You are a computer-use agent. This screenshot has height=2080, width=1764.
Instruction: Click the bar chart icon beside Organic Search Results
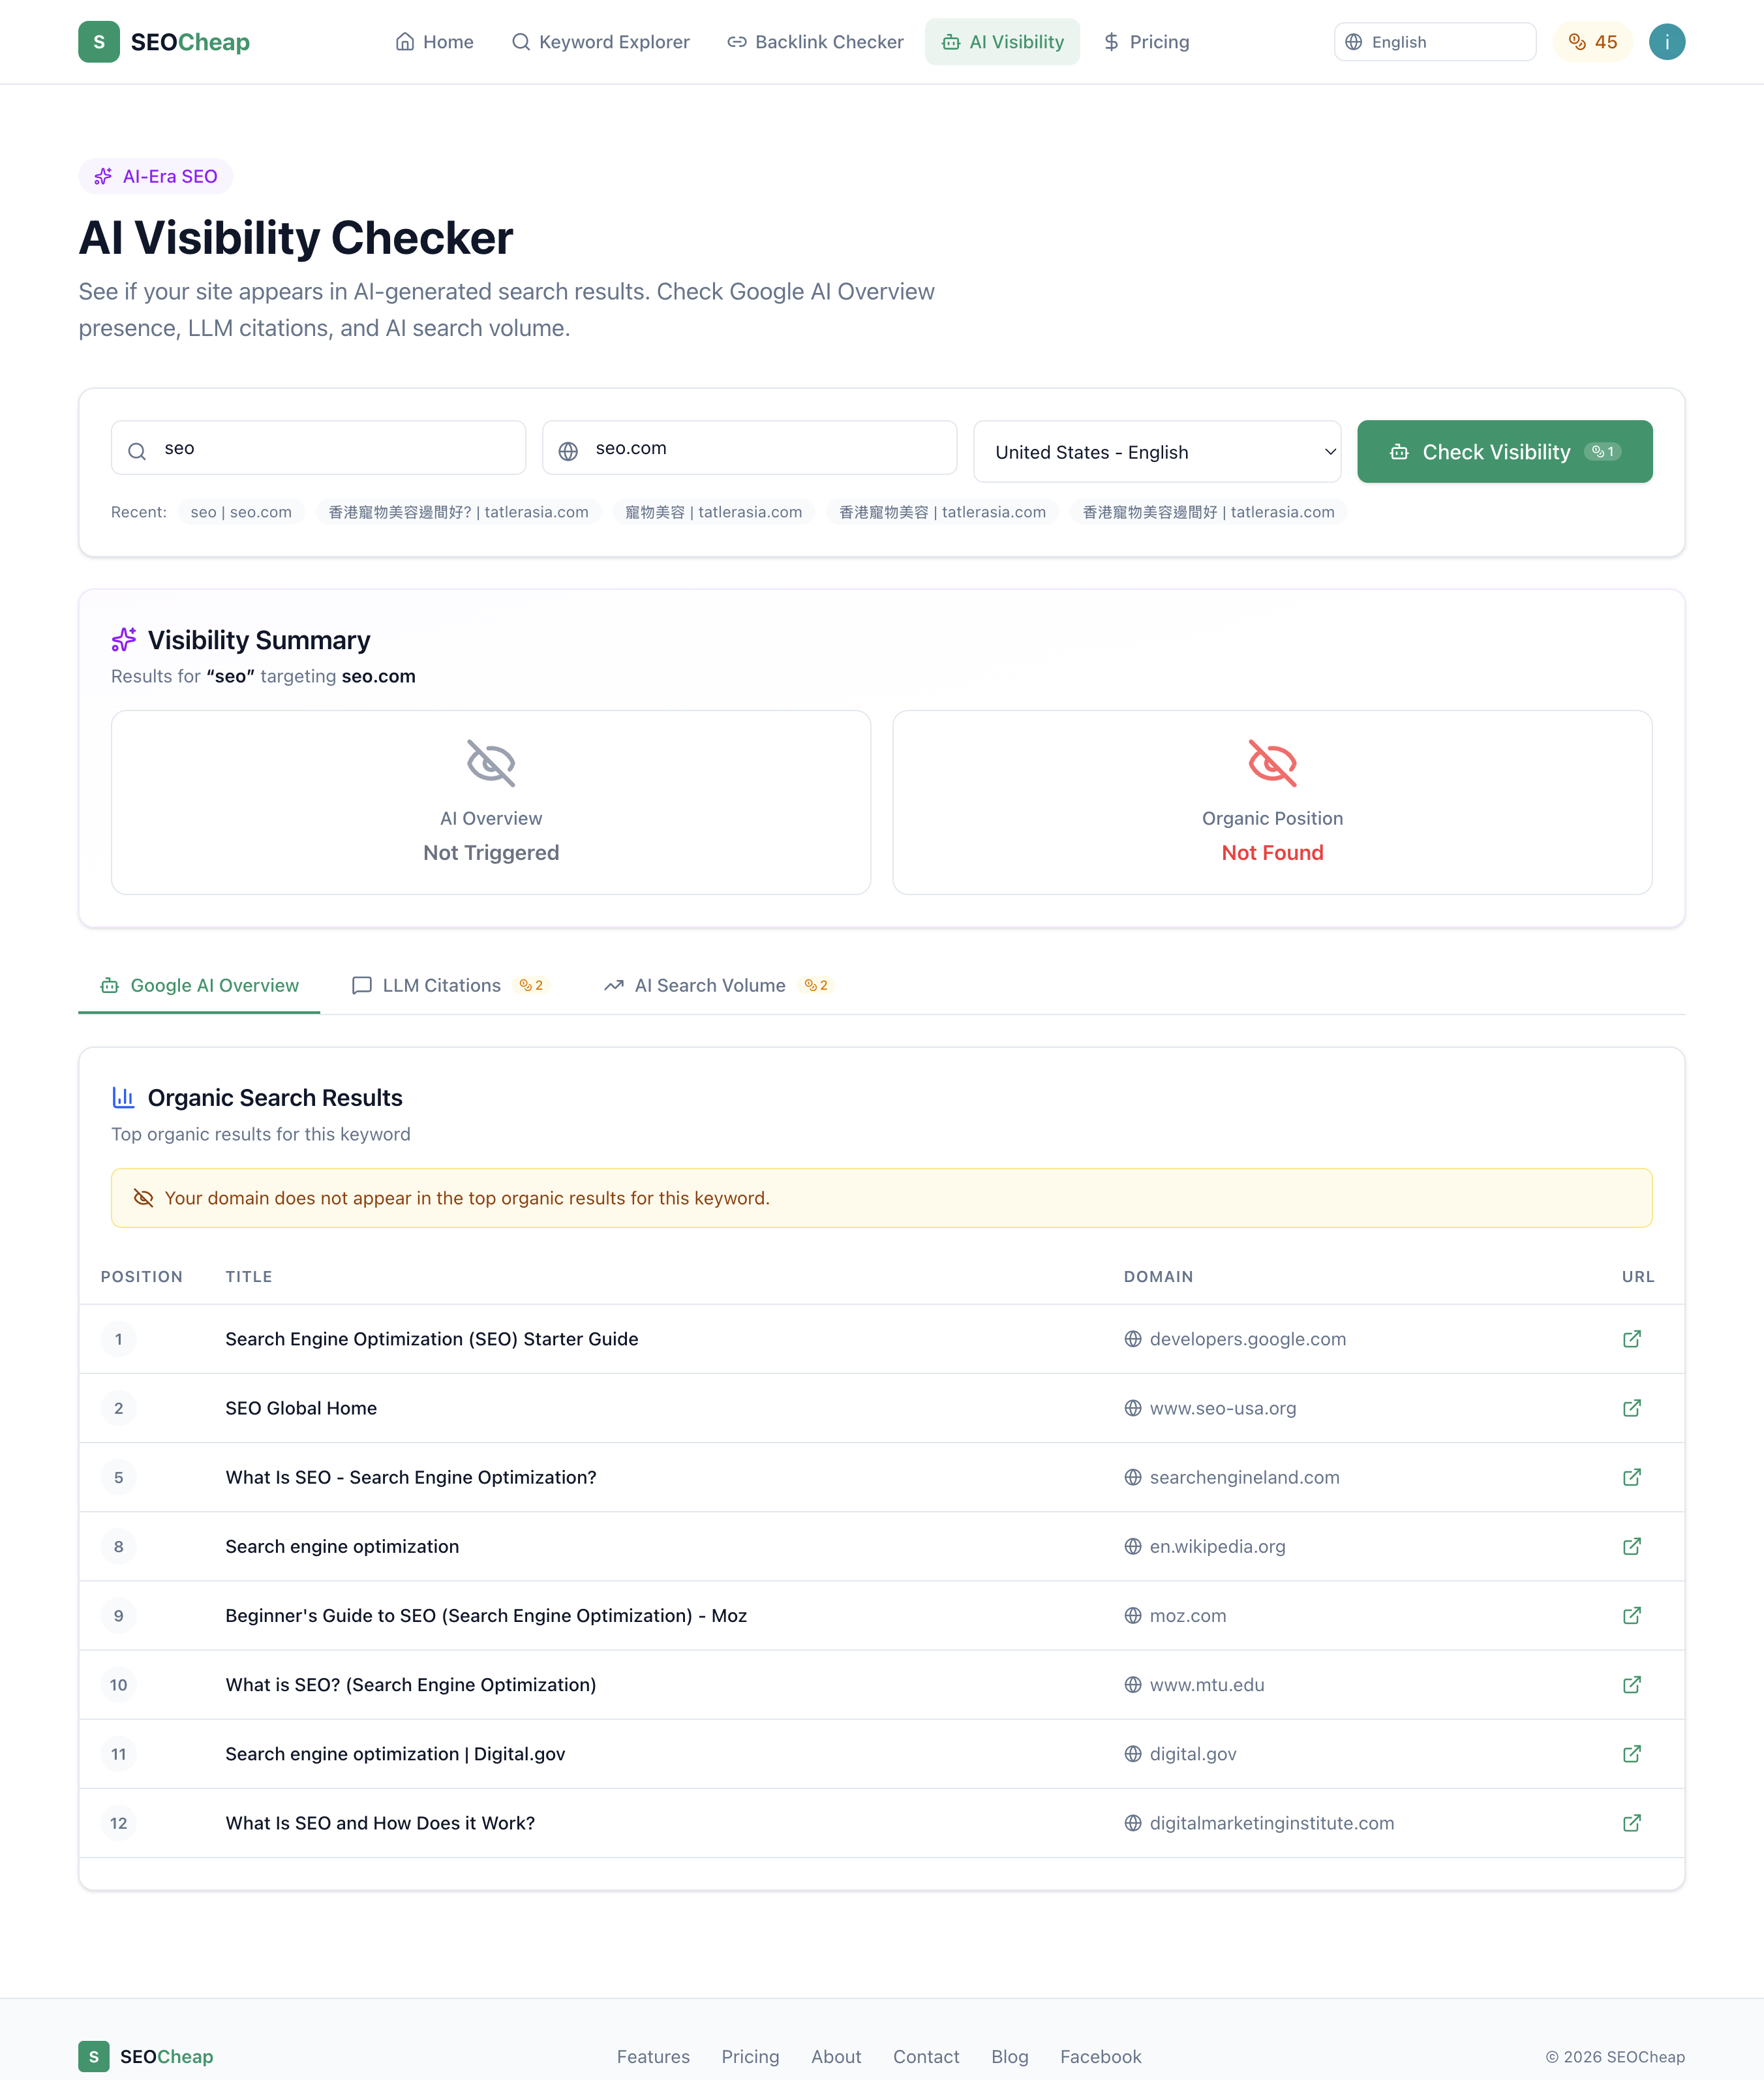[x=123, y=1097]
